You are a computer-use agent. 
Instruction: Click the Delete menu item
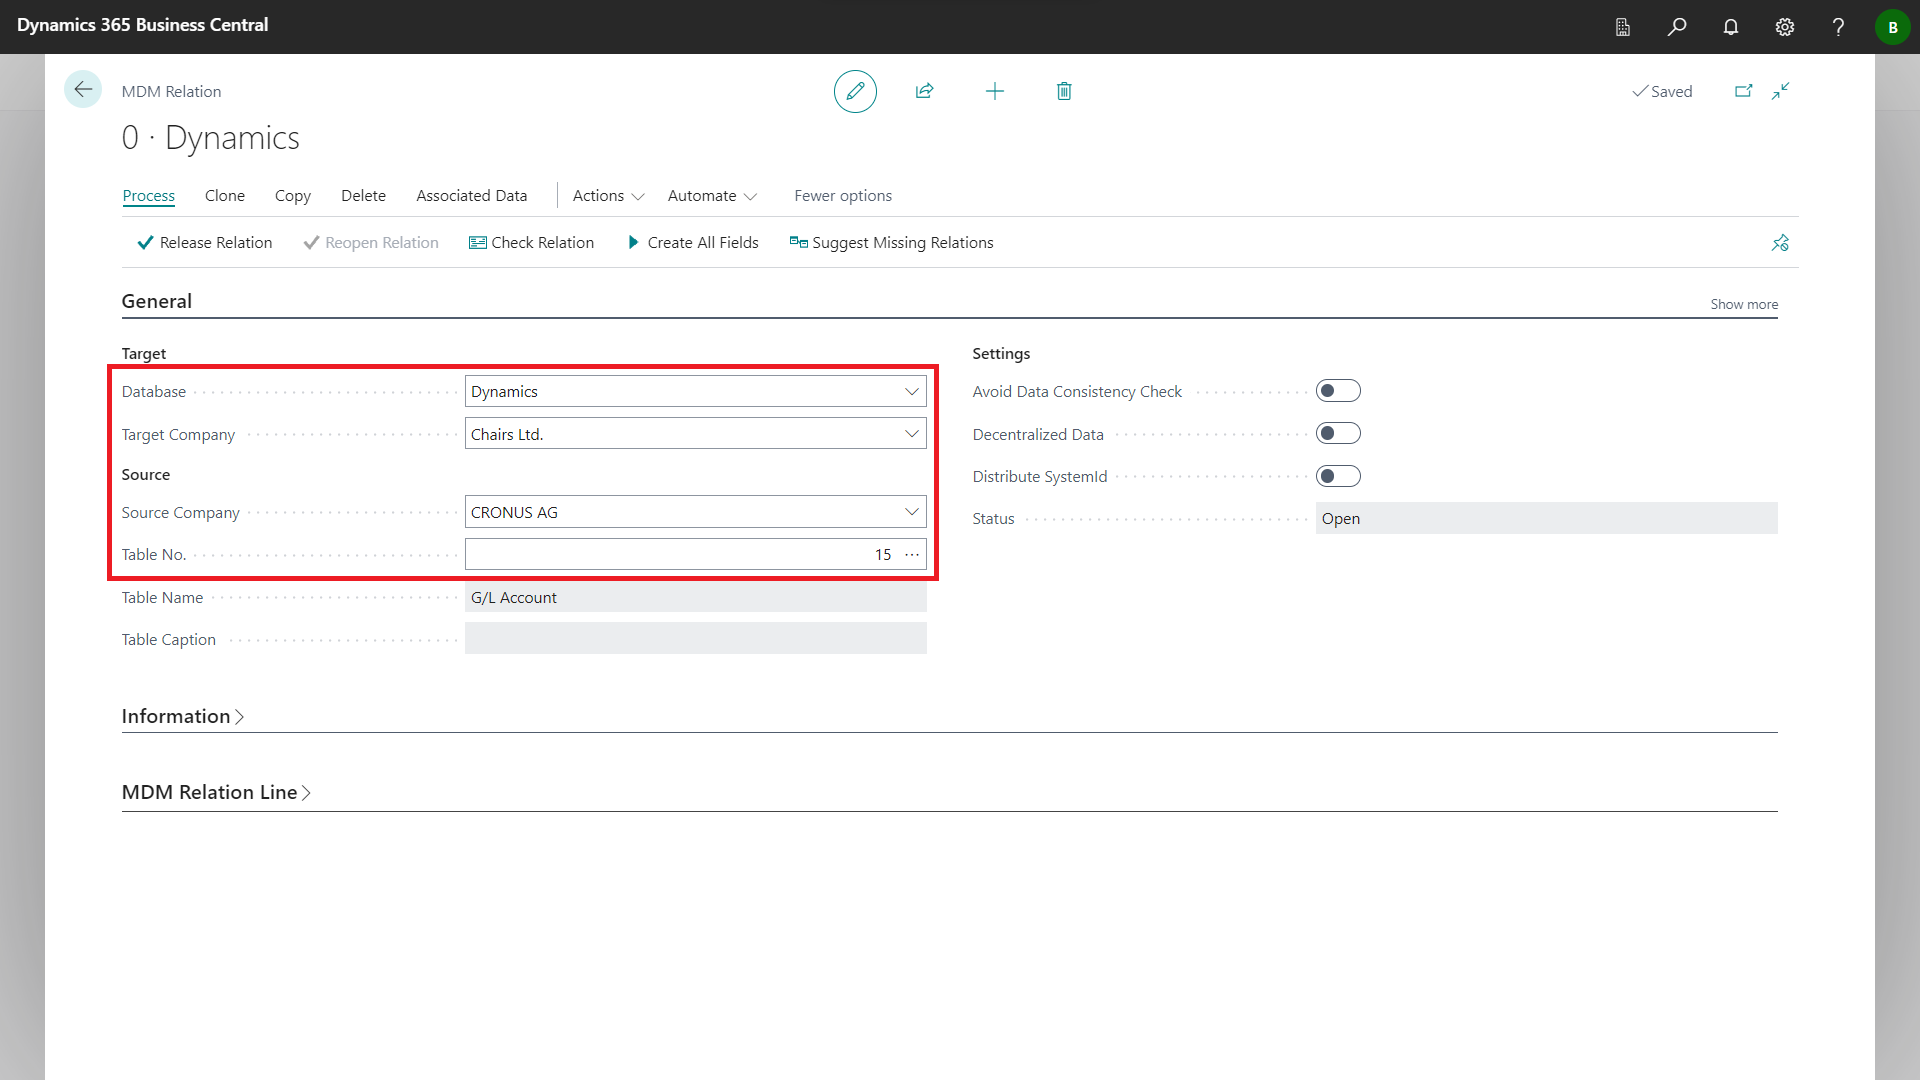tap(363, 196)
